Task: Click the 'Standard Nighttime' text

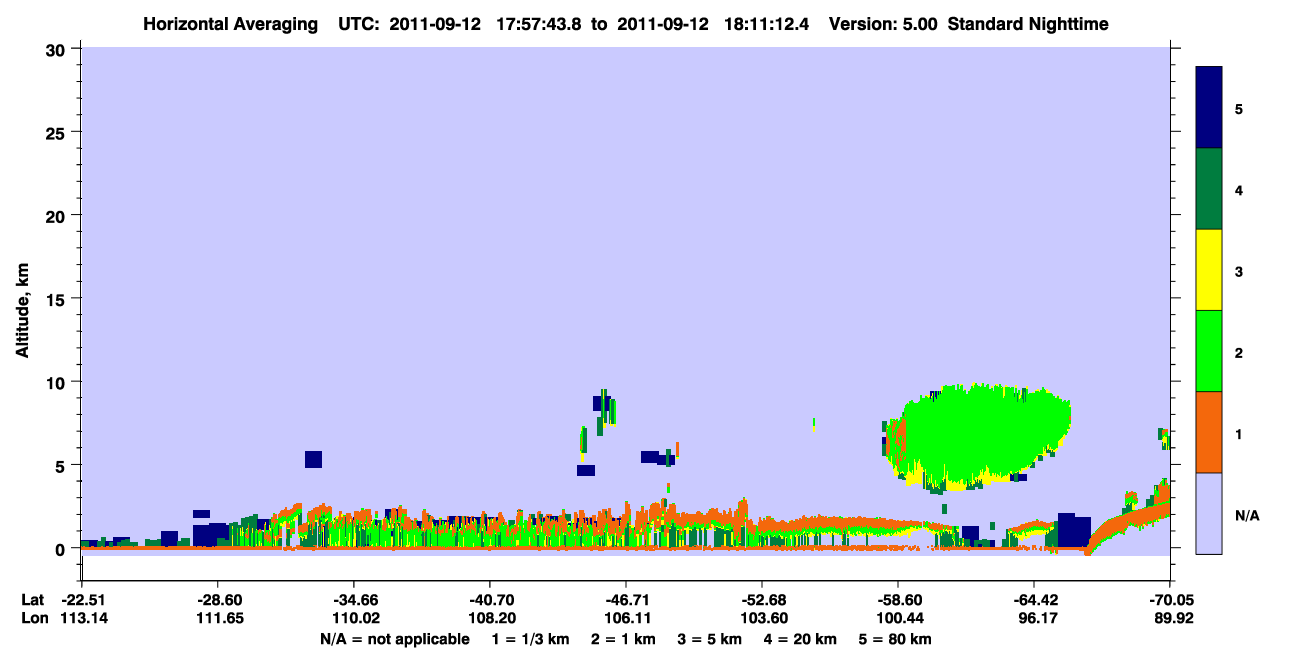Action: [1028, 24]
